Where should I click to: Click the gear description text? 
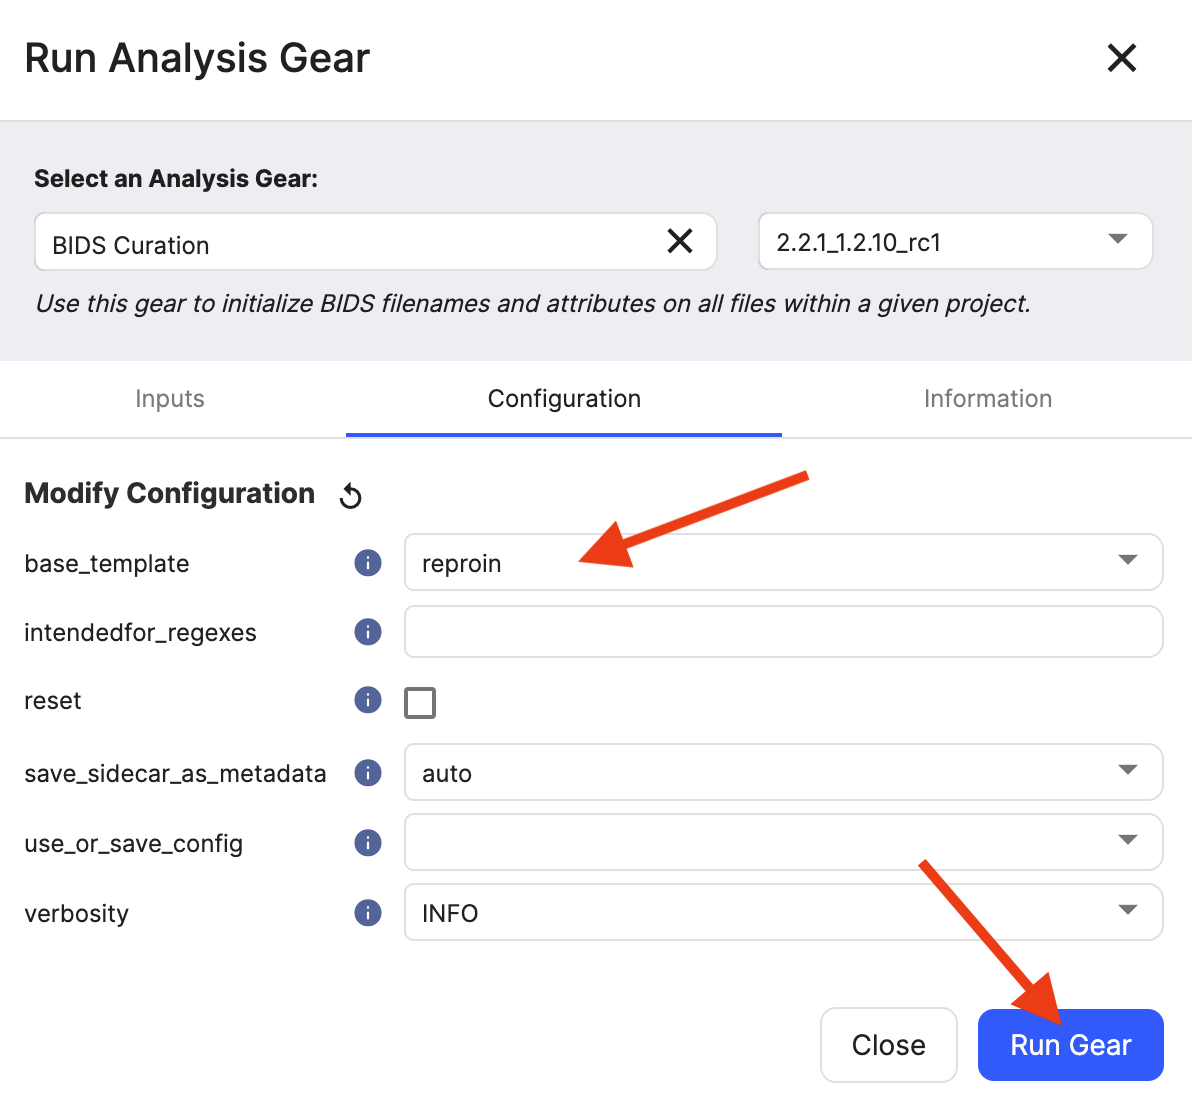pos(533,304)
